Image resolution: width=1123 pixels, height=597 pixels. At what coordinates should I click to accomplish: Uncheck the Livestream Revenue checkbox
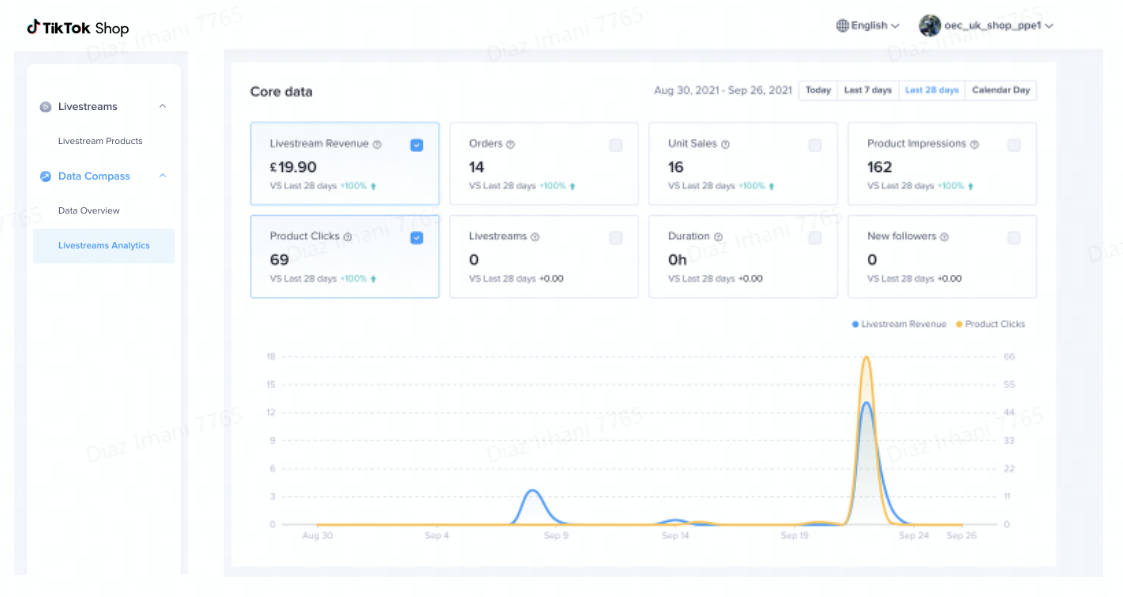click(416, 145)
